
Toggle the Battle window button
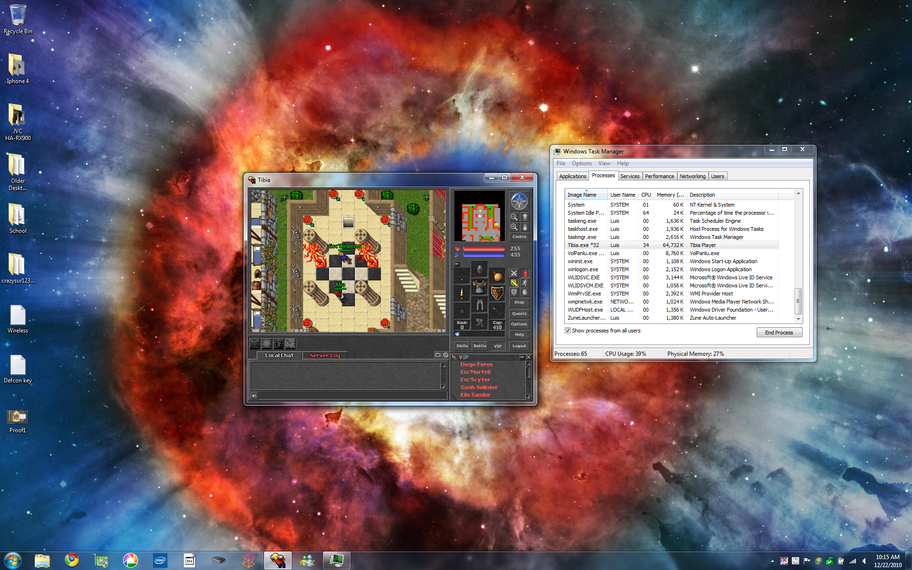coord(480,346)
